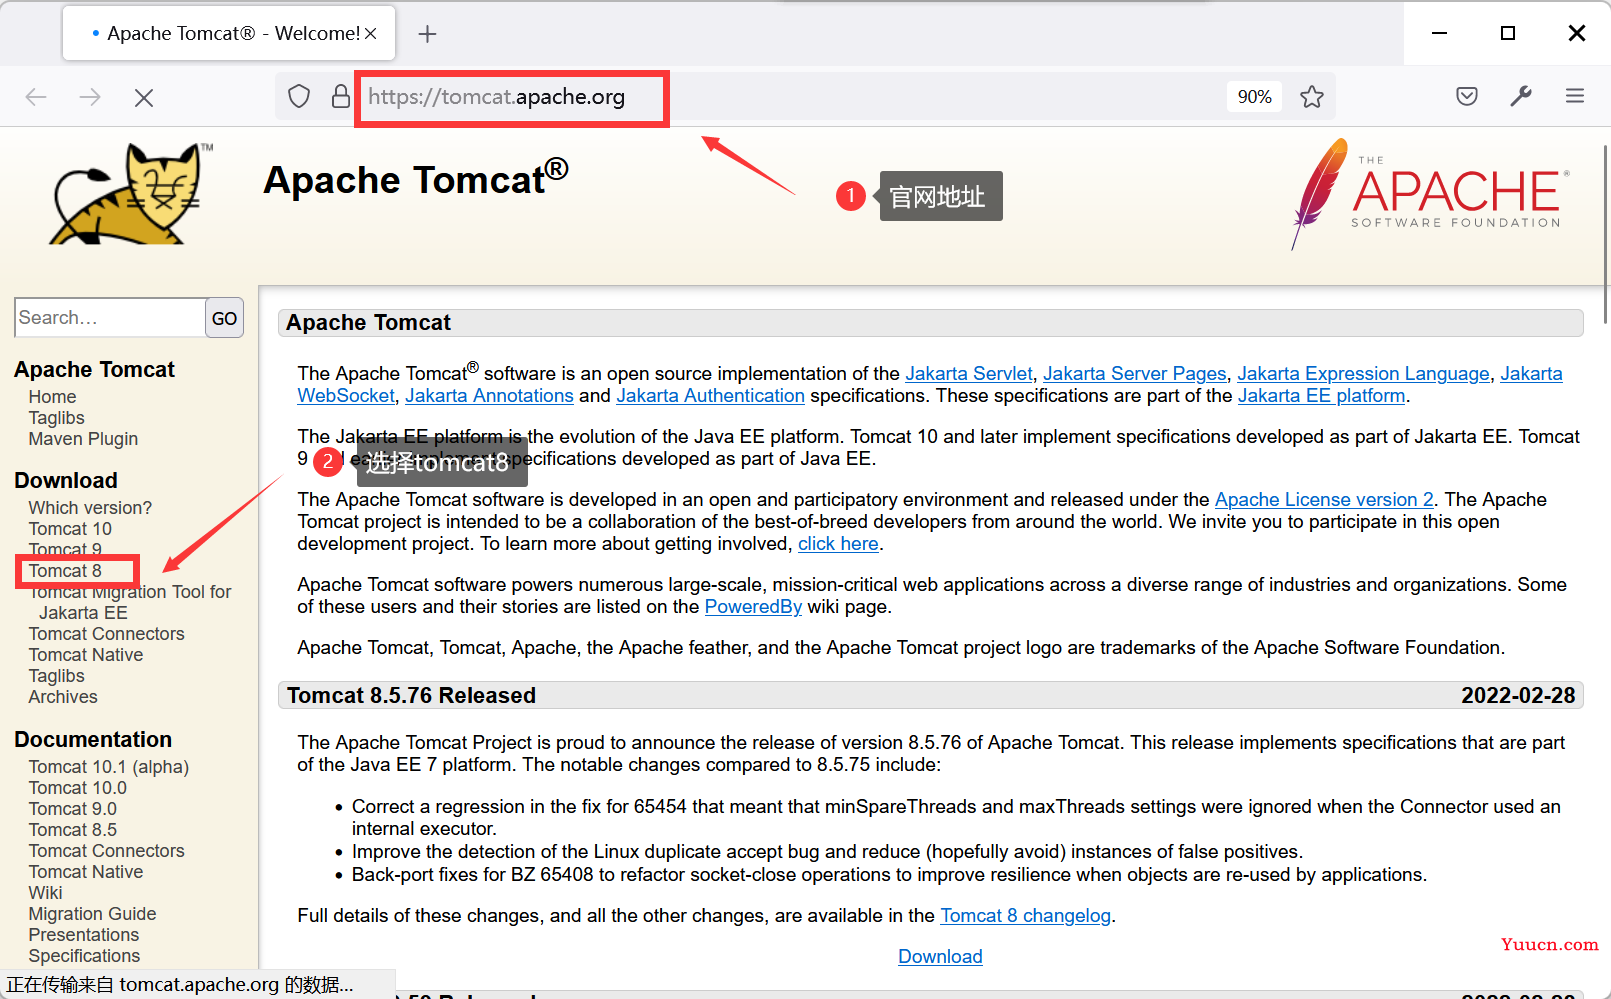Open Tomcat 8.5 documentation link
Image resolution: width=1611 pixels, height=999 pixels.
click(x=72, y=830)
